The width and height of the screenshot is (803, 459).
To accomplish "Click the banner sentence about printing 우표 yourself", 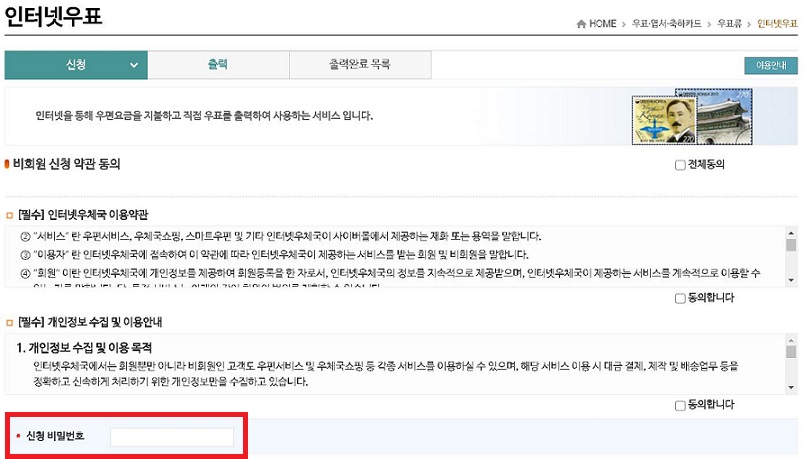I will click(x=204, y=116).
